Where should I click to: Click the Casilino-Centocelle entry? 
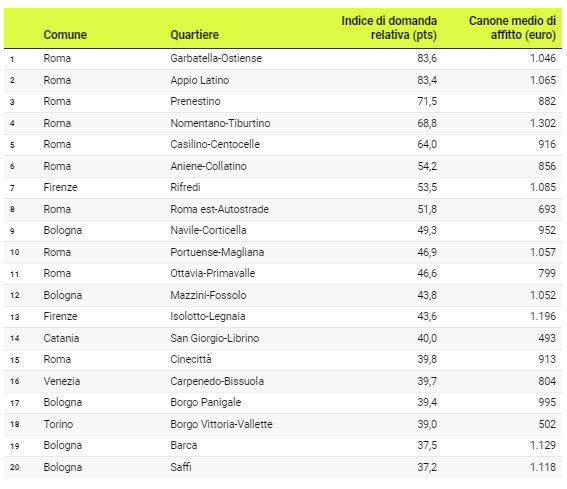tap(215, 144)
